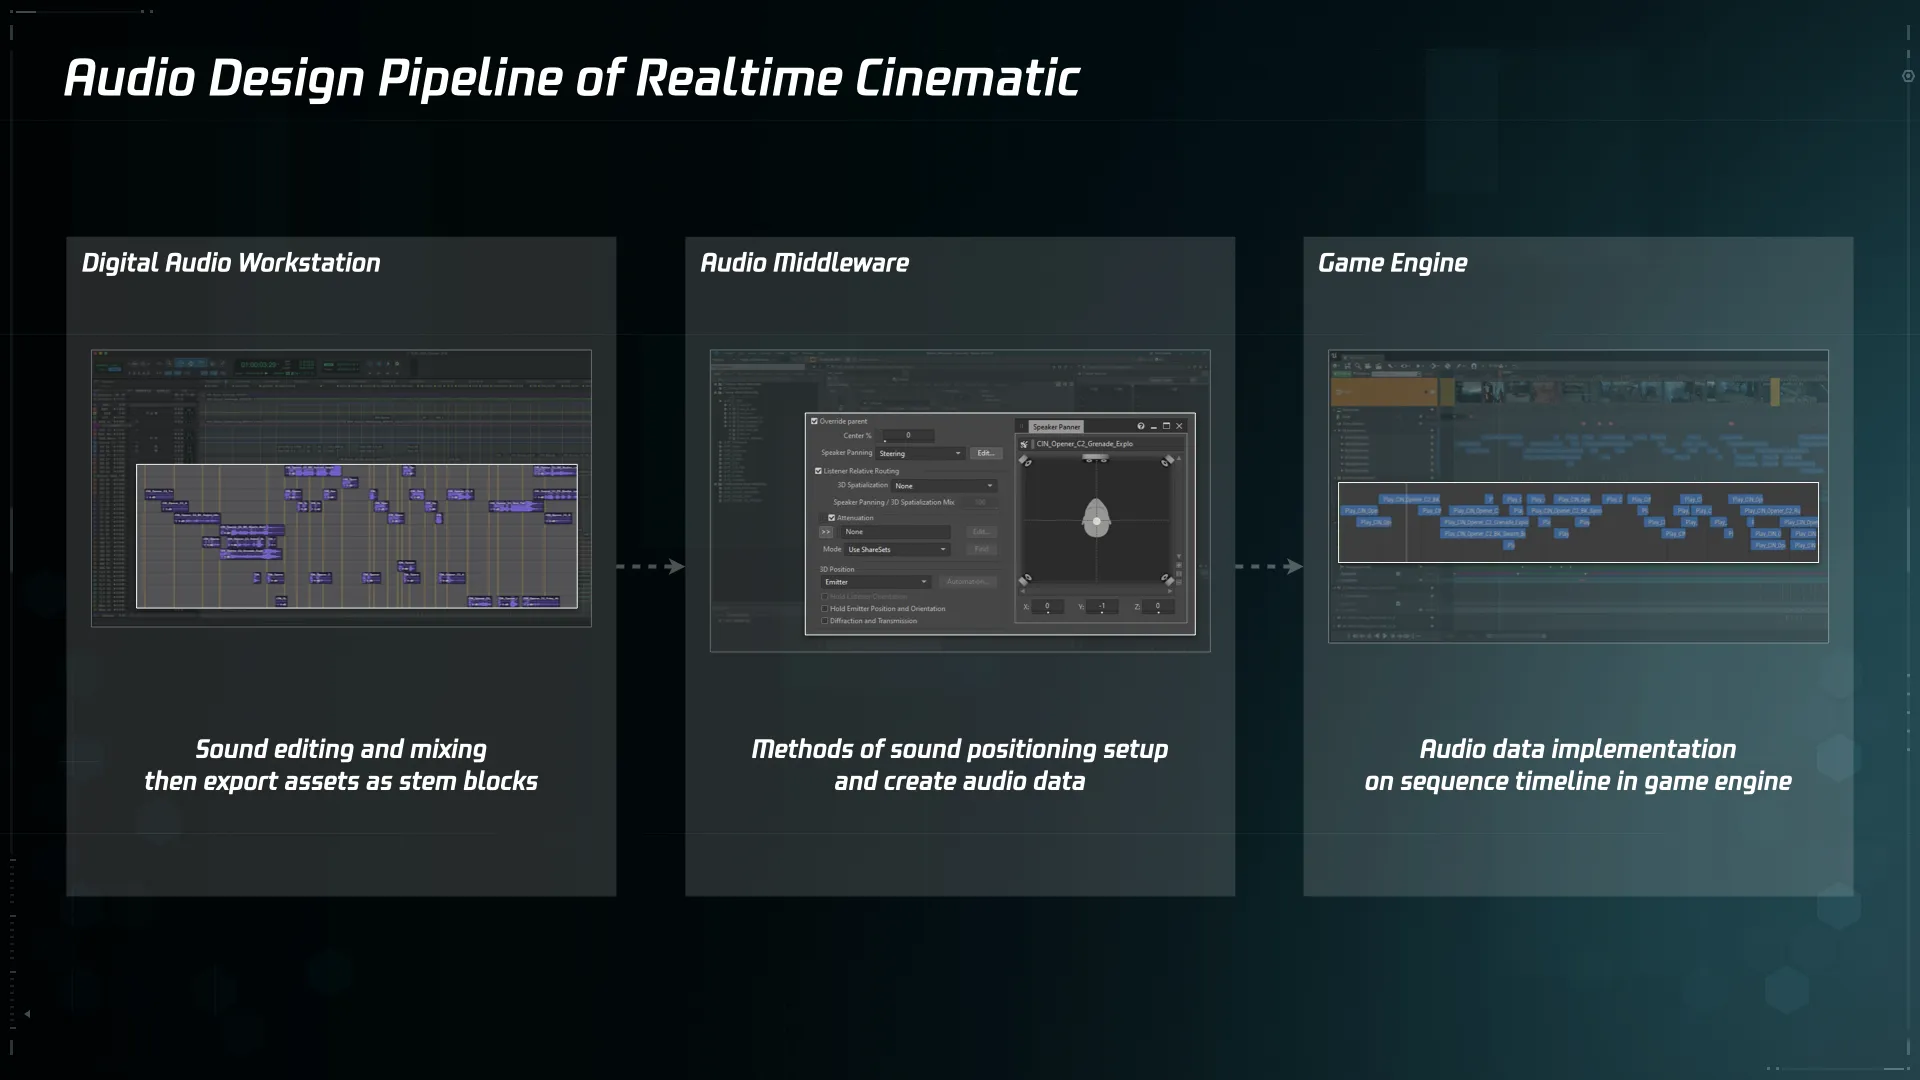Click the listener head icon in panner grid

pos(1096,518)
